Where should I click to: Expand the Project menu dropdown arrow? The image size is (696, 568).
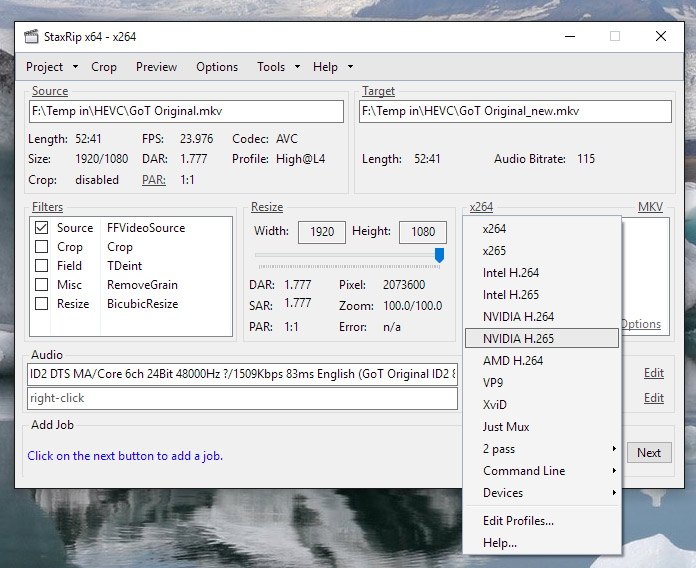pos(75,67)
